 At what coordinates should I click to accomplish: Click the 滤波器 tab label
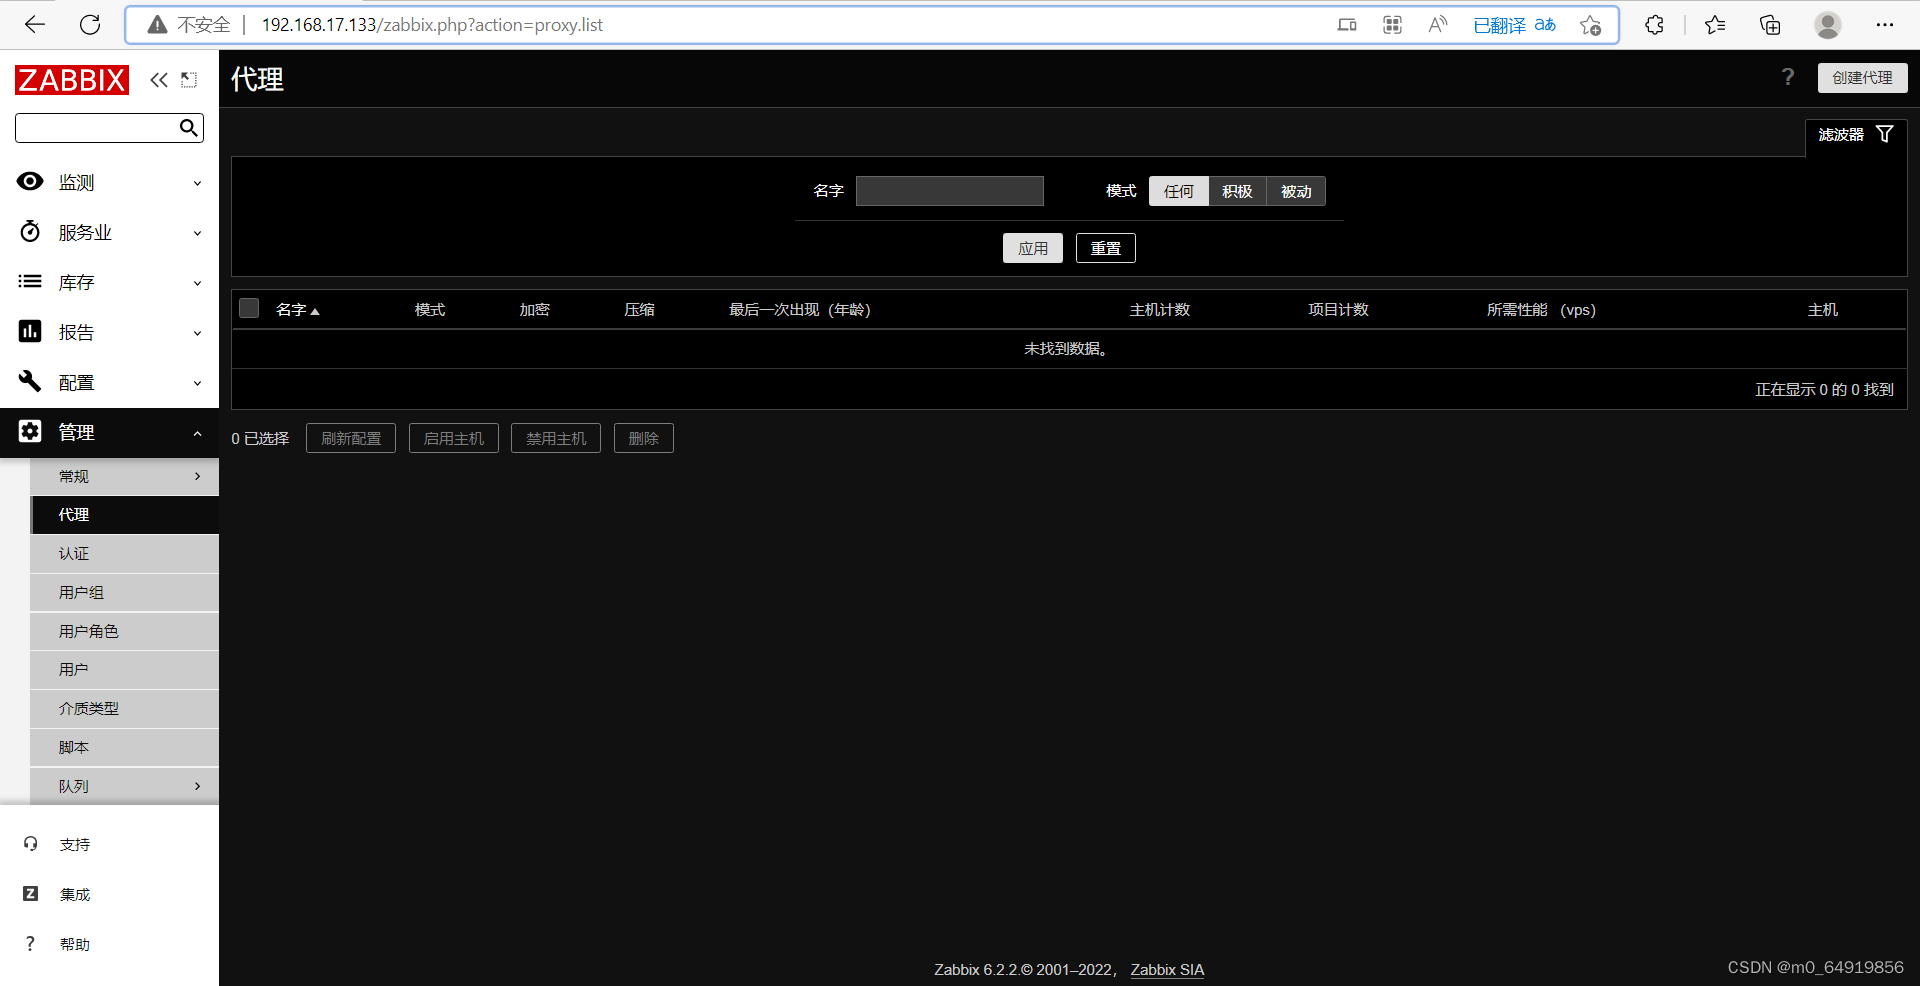pos(1841,134)
